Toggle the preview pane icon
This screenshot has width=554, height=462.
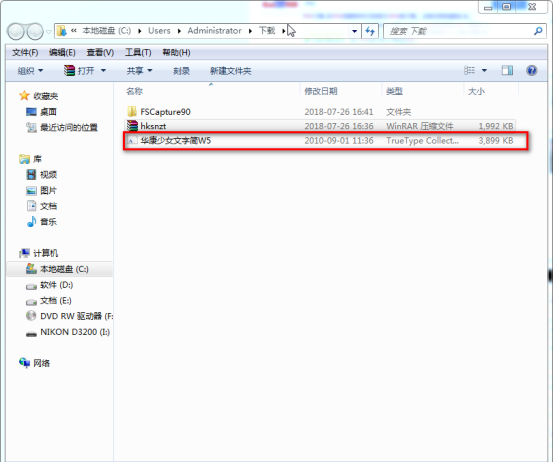click(507, 70)
